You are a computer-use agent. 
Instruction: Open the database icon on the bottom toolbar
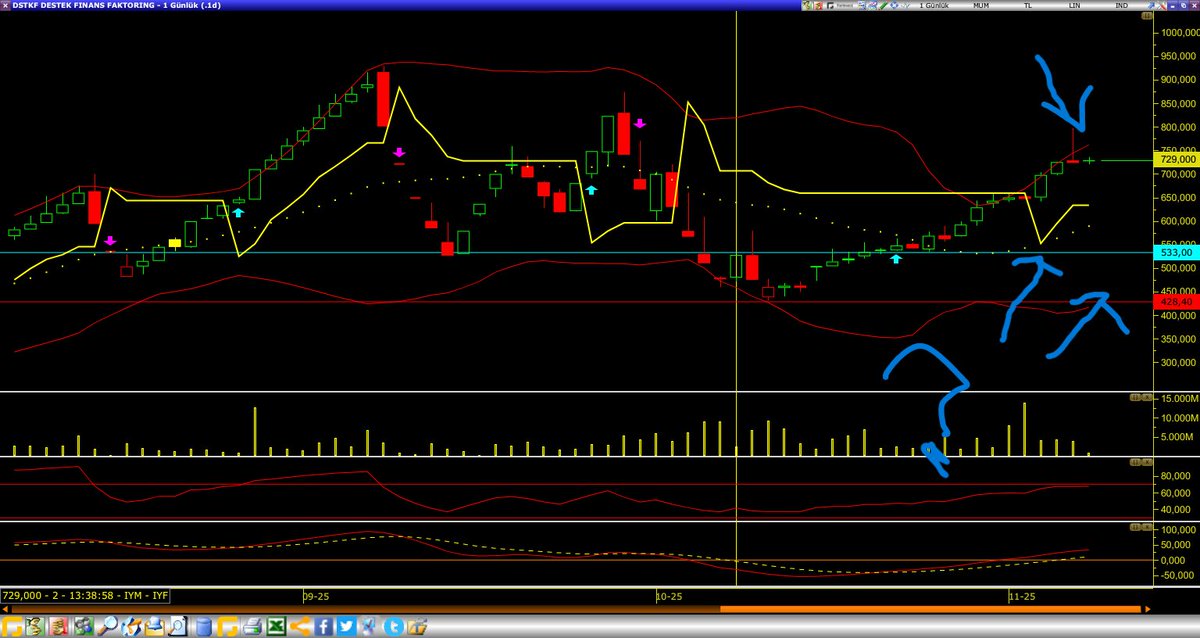click(203, 628)
